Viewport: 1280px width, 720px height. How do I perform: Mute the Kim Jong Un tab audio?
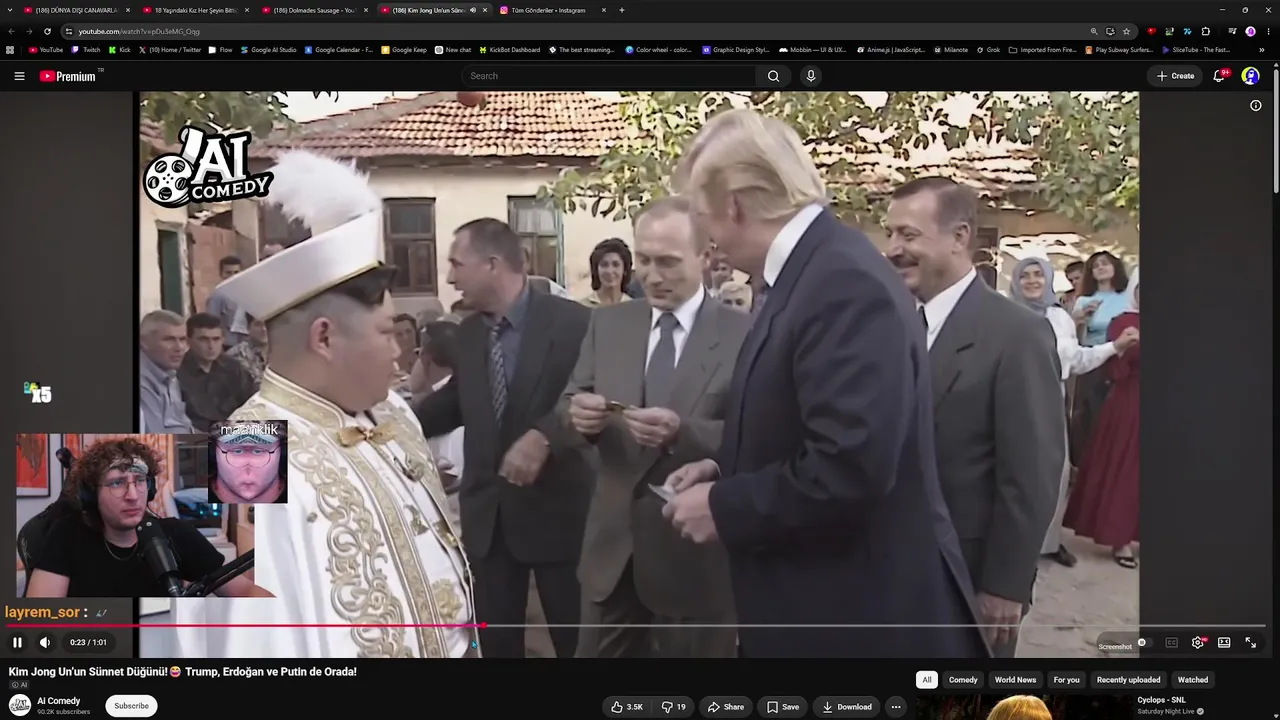click(x=473, y=10)
